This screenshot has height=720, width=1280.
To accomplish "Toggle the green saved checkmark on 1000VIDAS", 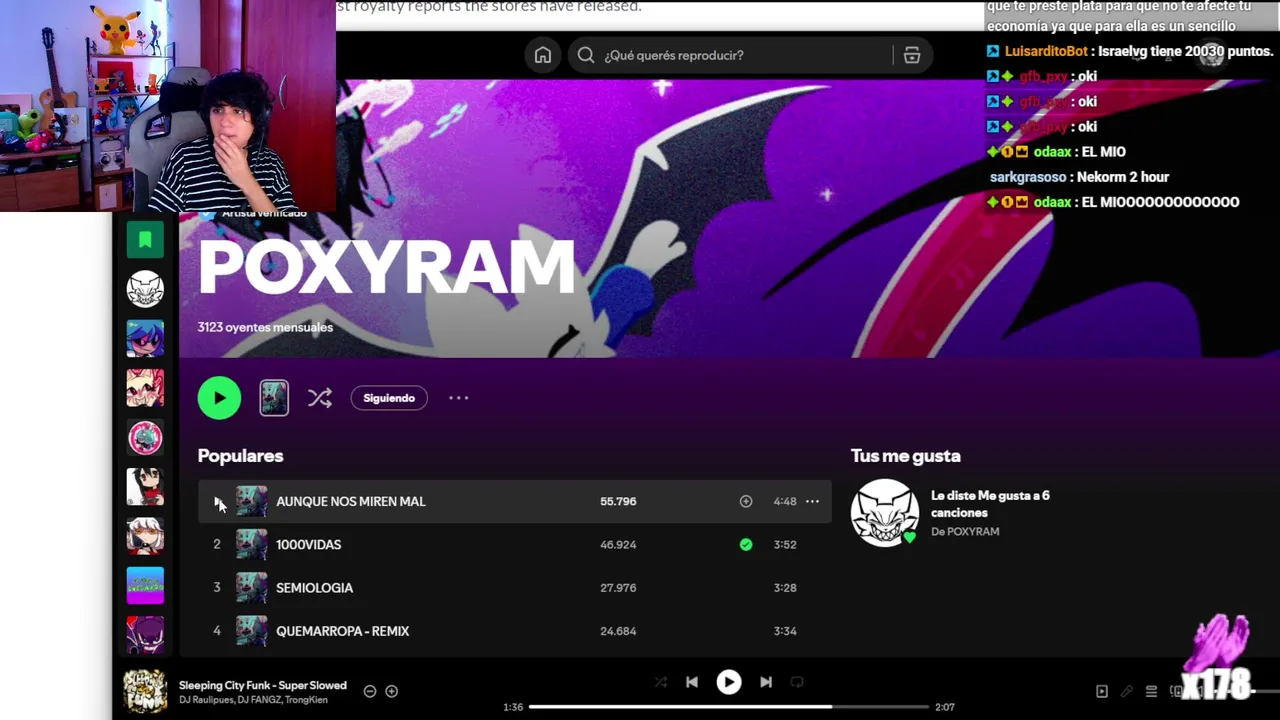I will click(746, 544).
